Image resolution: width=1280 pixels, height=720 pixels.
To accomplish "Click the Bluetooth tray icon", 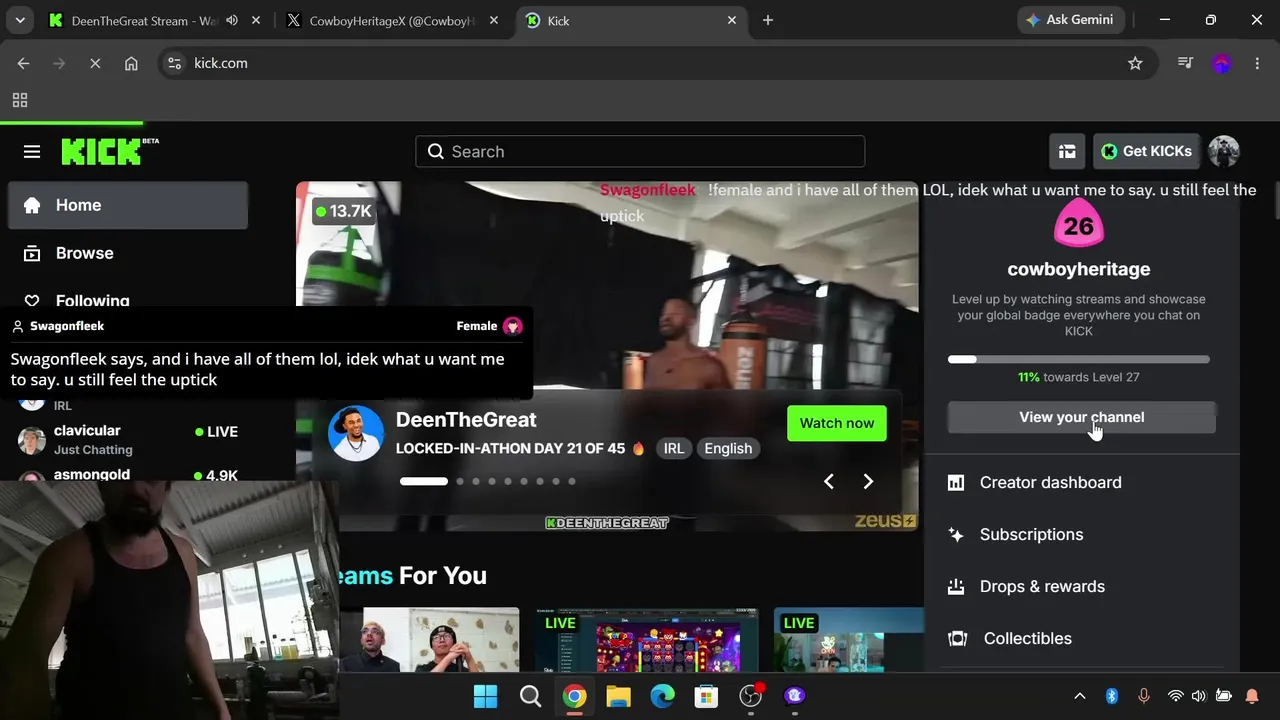I will click(x=1111, y=696).
